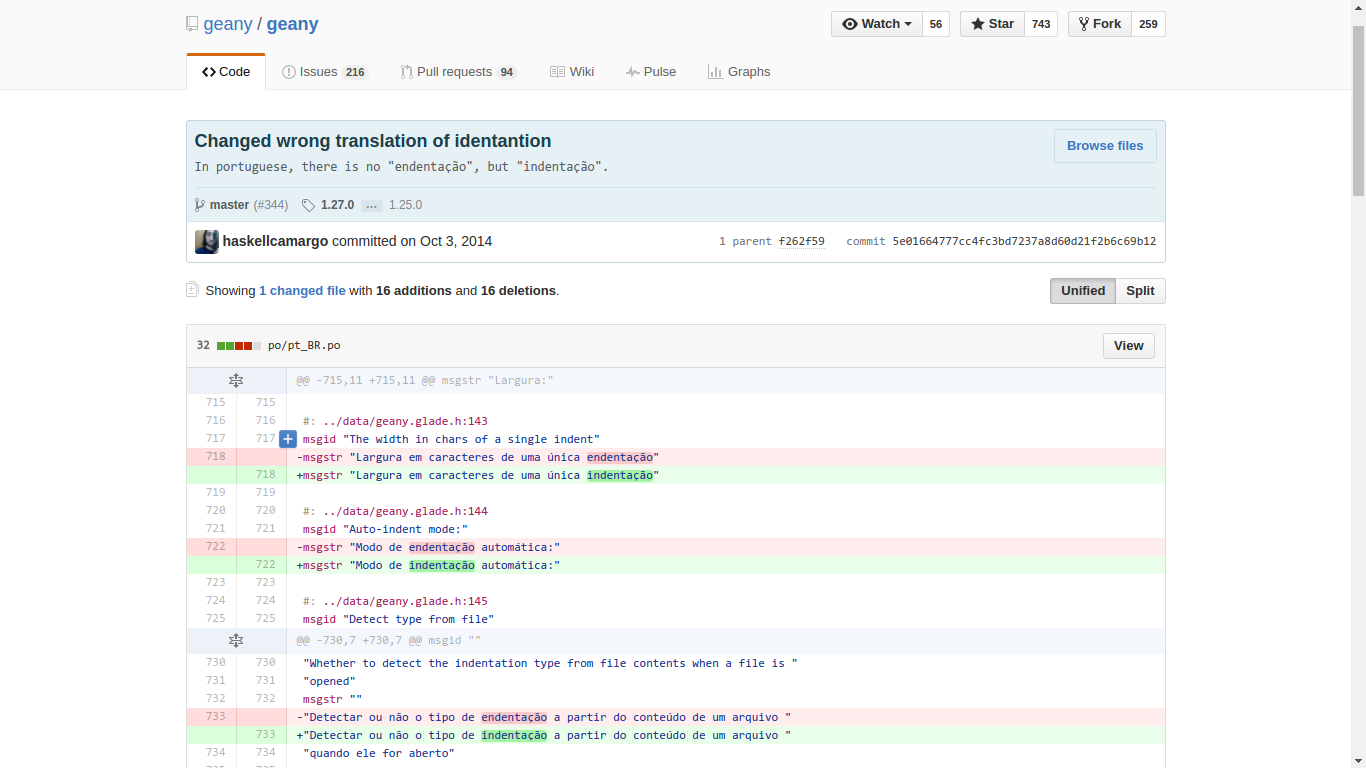Image resolution: width=1366 pixels, height=768 pixels.
Task: Click the diff file icon beside Showing
Action: point(192,290)
